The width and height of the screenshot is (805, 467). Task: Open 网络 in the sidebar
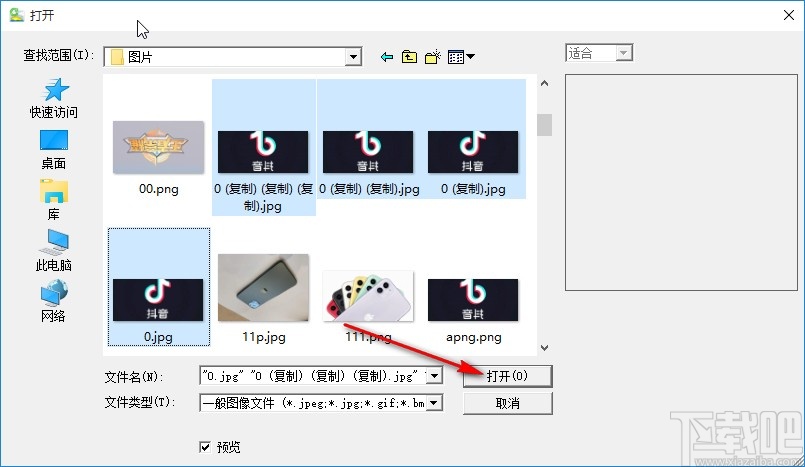(x=54, y=301)
